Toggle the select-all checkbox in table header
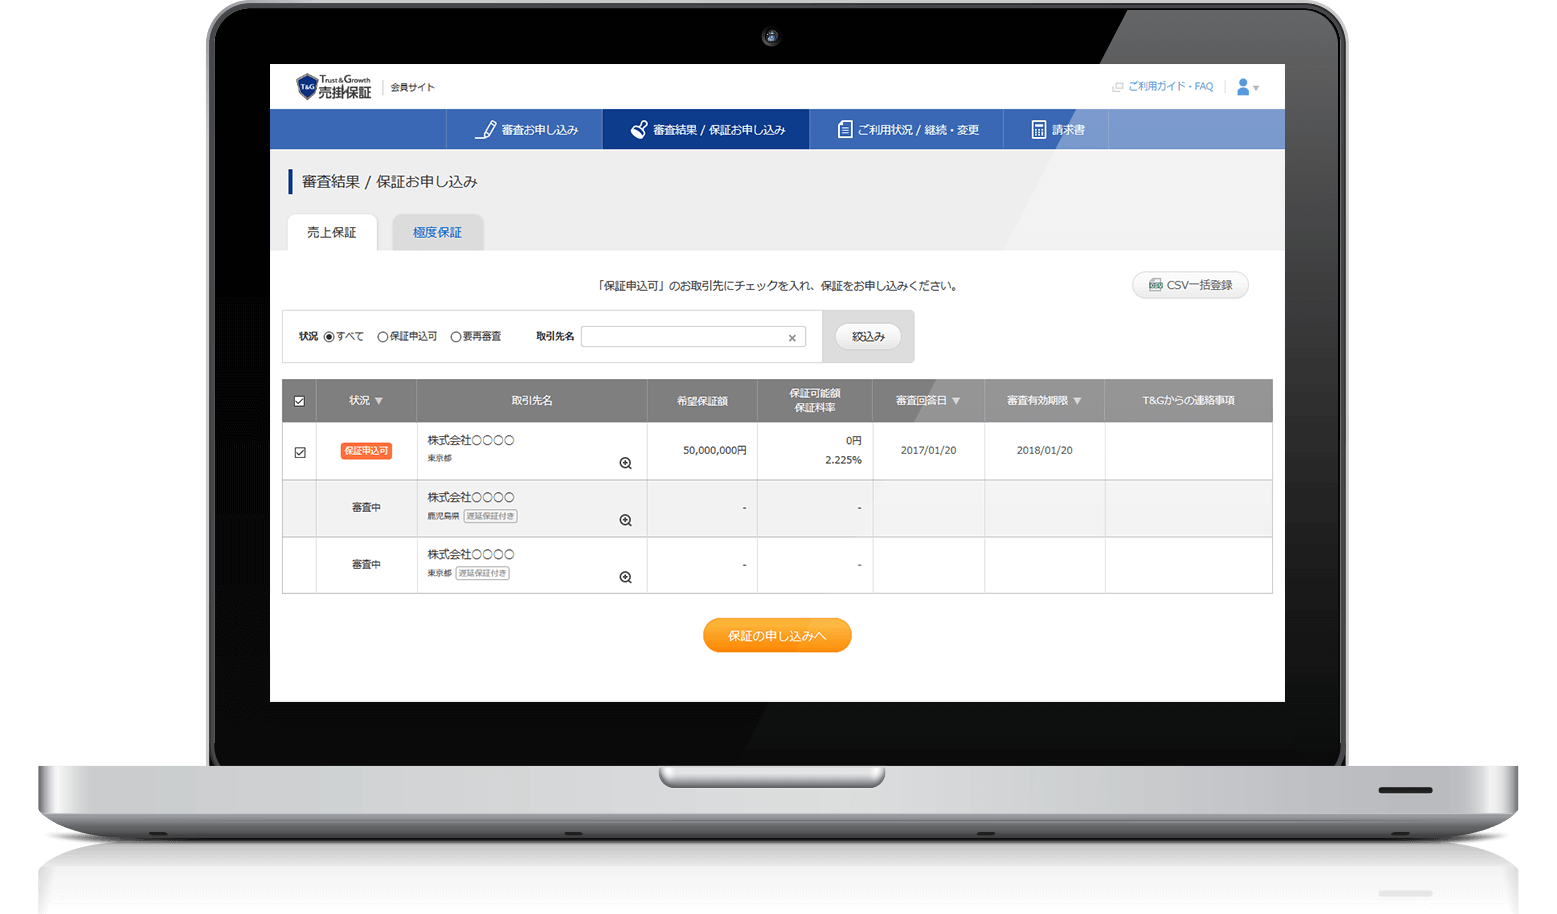 click(x=299, y=401)
